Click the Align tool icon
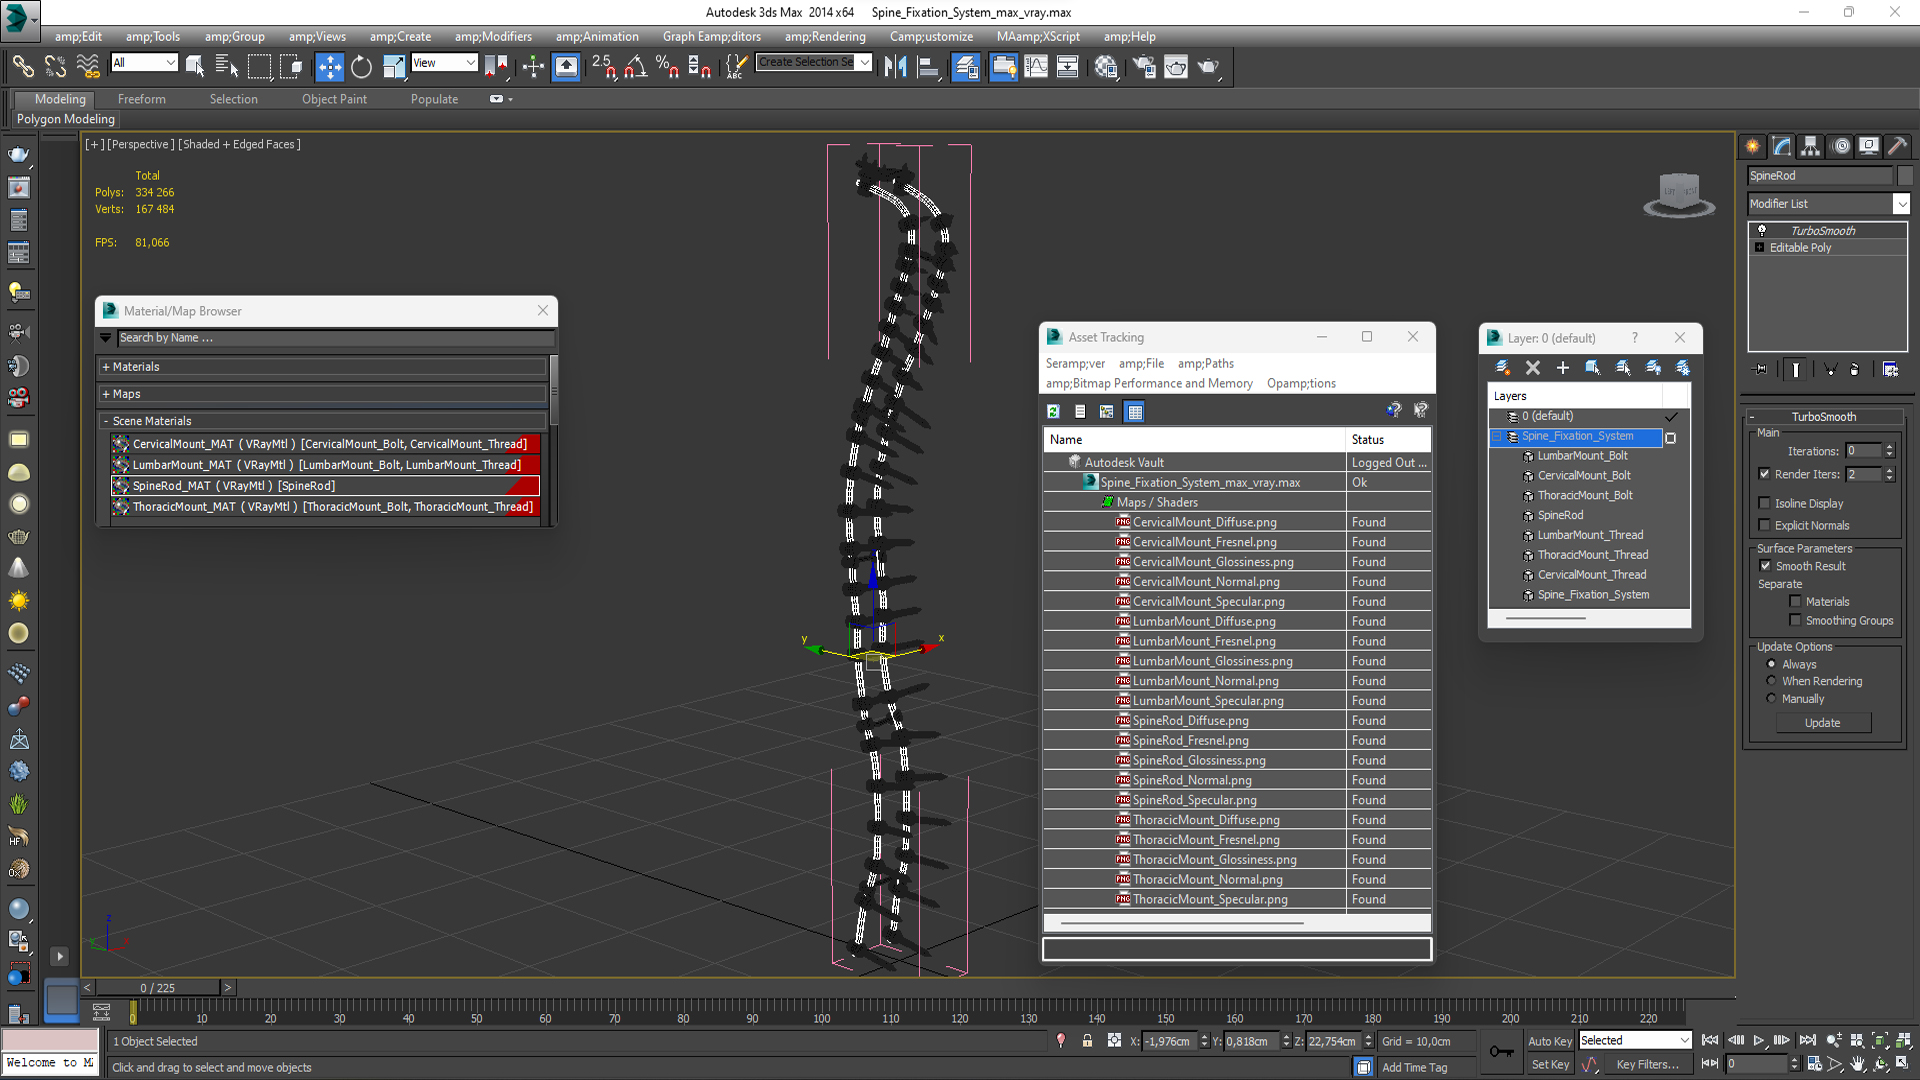The height and width of the screenshot is (1080, 1920). point(928,67)
